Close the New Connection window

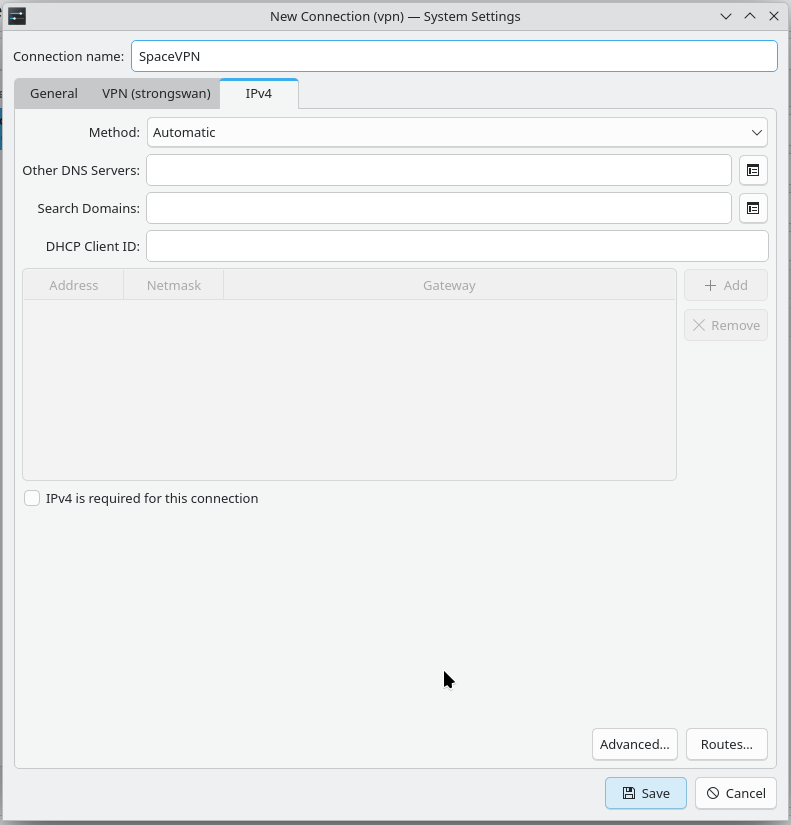[774, 16]
